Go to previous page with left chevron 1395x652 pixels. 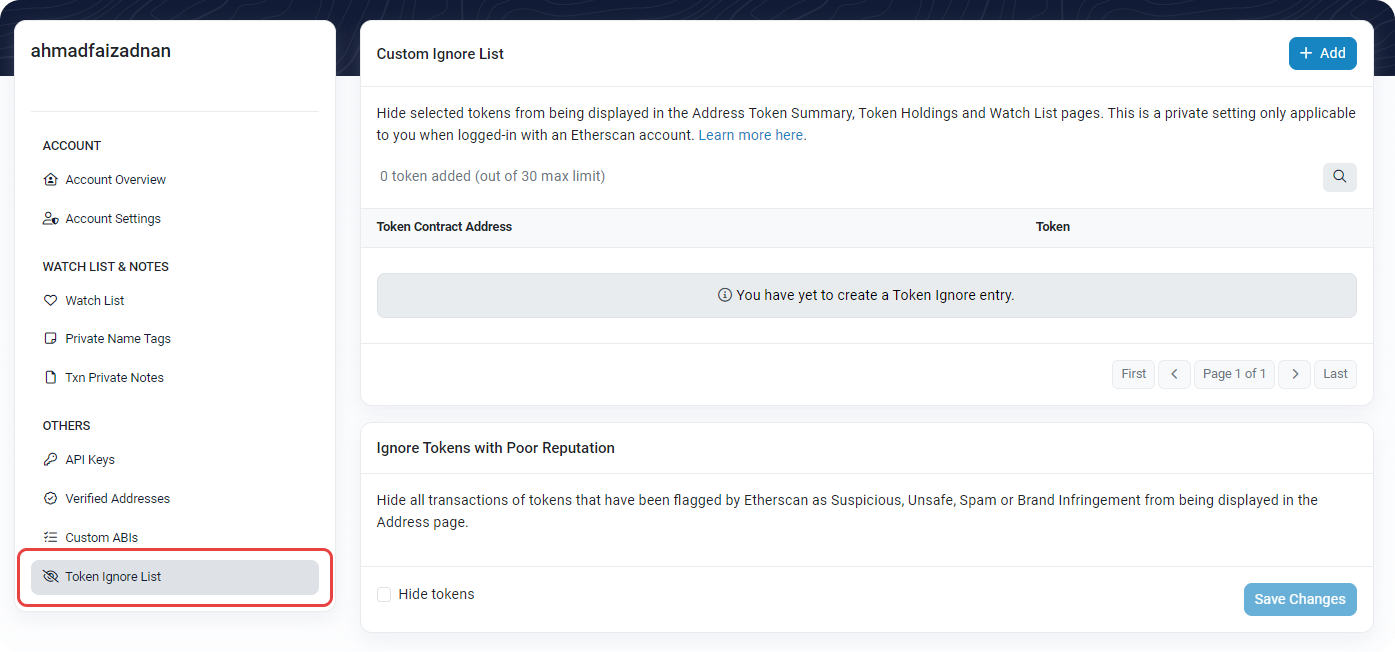pyautogui.click(x=1174, y=374)
